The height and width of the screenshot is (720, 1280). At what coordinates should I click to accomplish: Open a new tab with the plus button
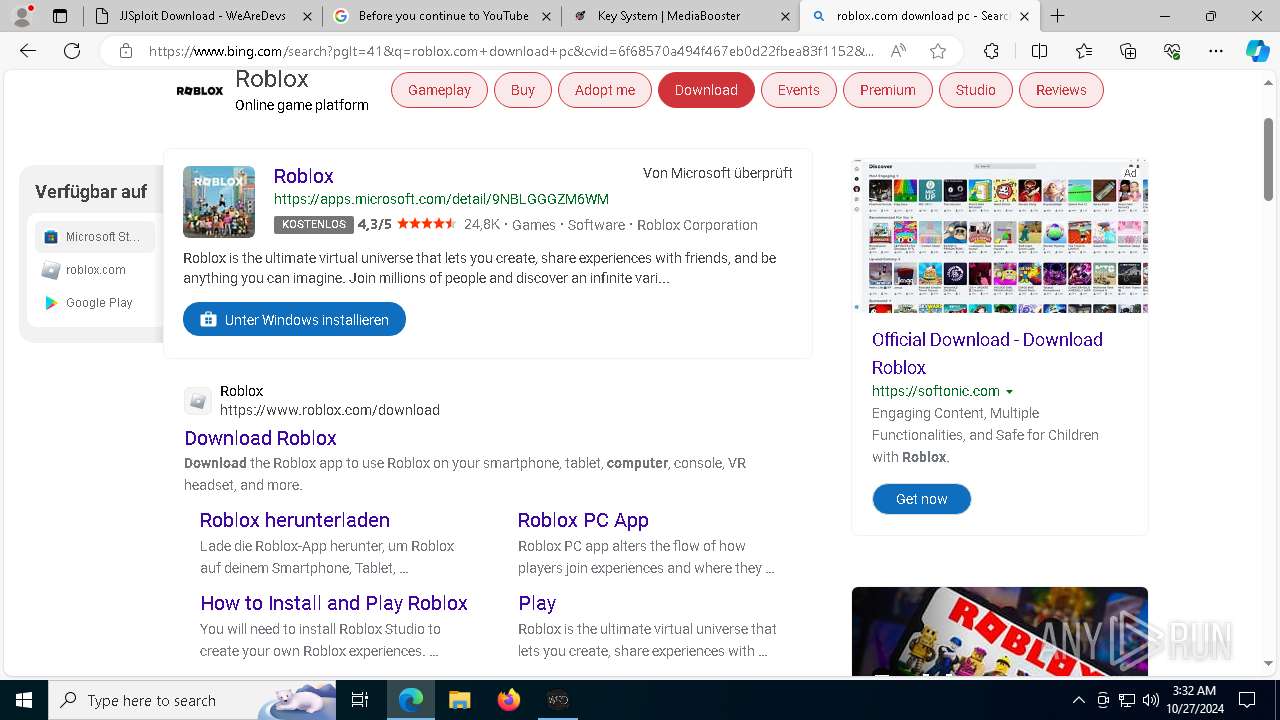point(1057,15)
